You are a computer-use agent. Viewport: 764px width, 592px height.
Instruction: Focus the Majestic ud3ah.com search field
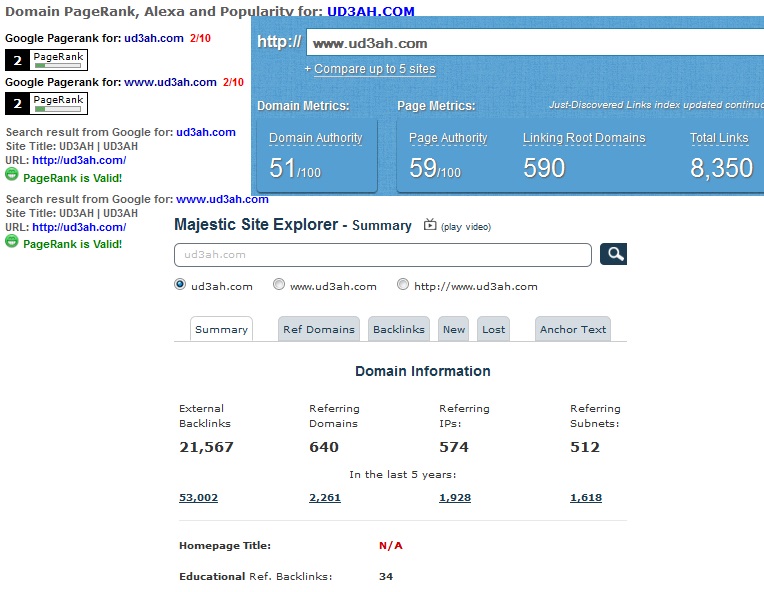[382, 255]
